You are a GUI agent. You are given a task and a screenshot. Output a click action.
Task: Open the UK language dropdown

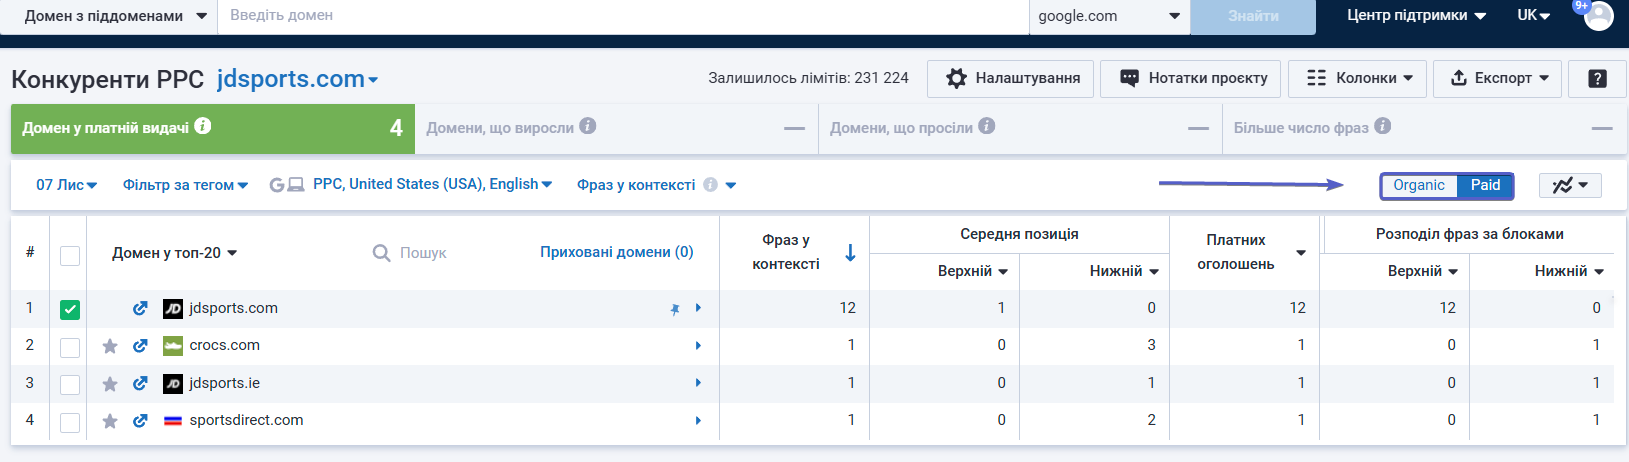[1533, 15]
